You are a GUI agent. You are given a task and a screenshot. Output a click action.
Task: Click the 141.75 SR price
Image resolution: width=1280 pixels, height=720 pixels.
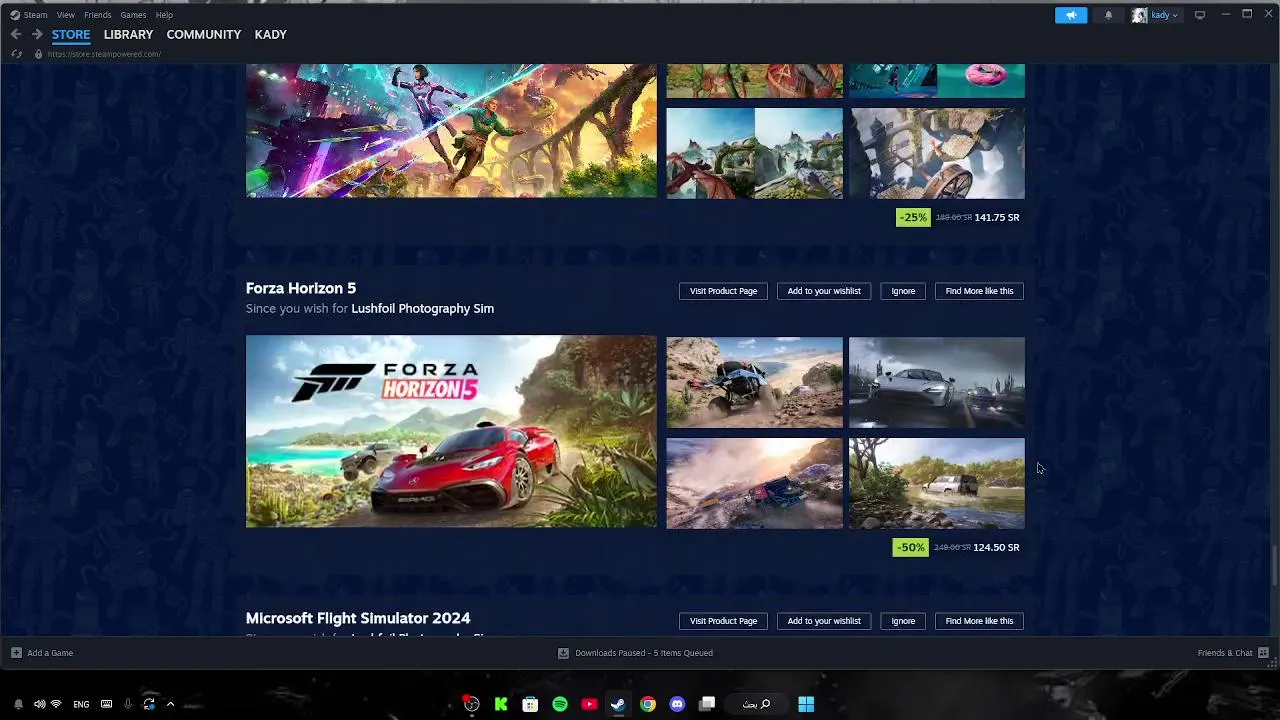pyautogui.click(x=997, y=217)
